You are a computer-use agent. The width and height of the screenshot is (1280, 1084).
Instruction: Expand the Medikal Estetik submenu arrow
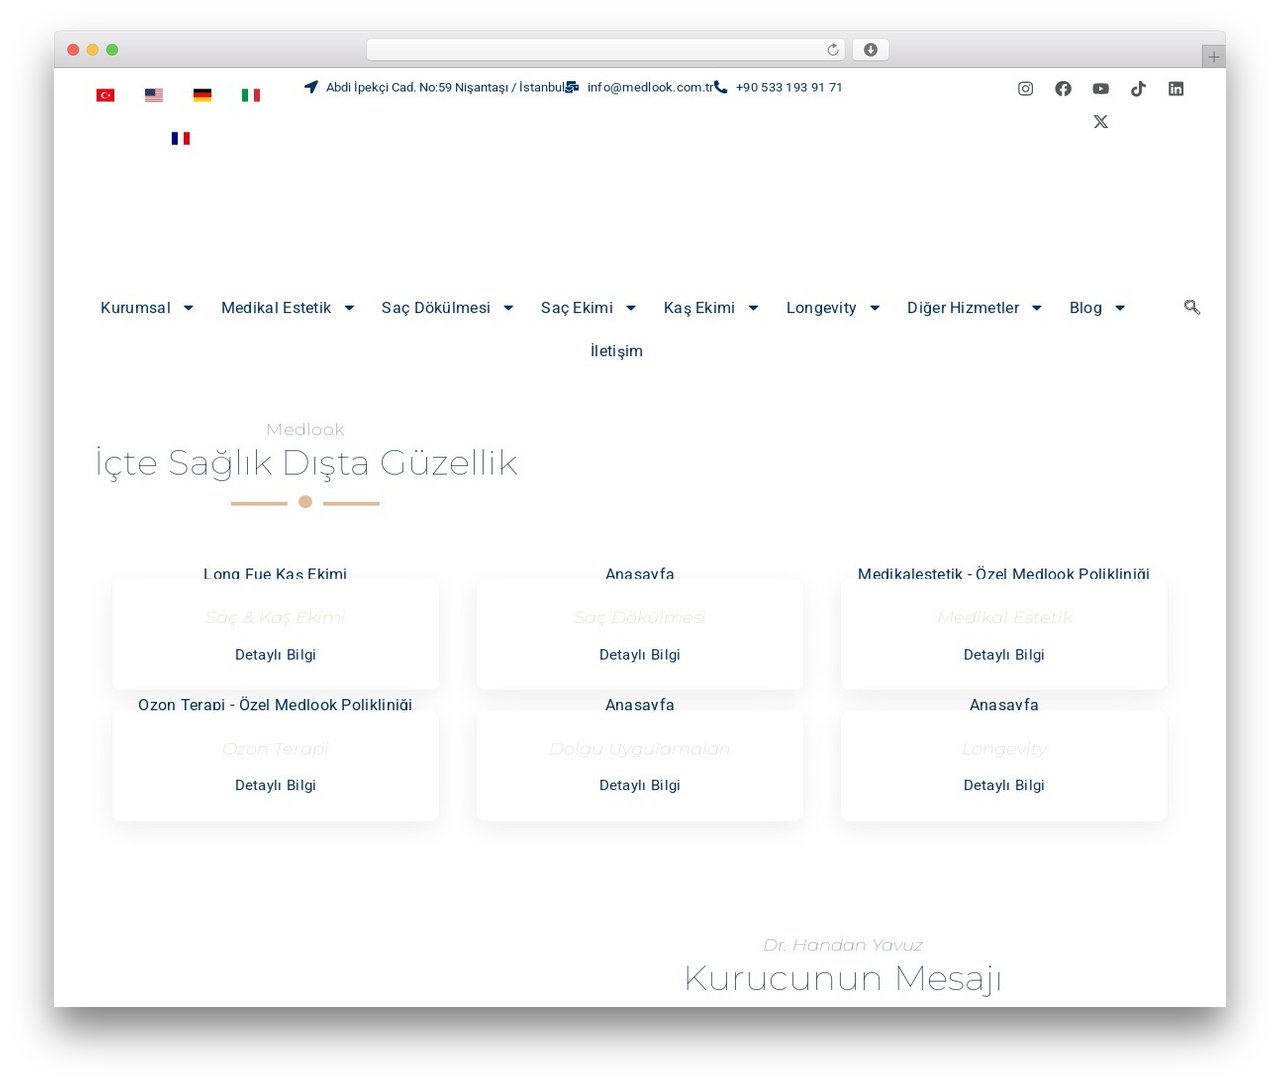point(349,308)
